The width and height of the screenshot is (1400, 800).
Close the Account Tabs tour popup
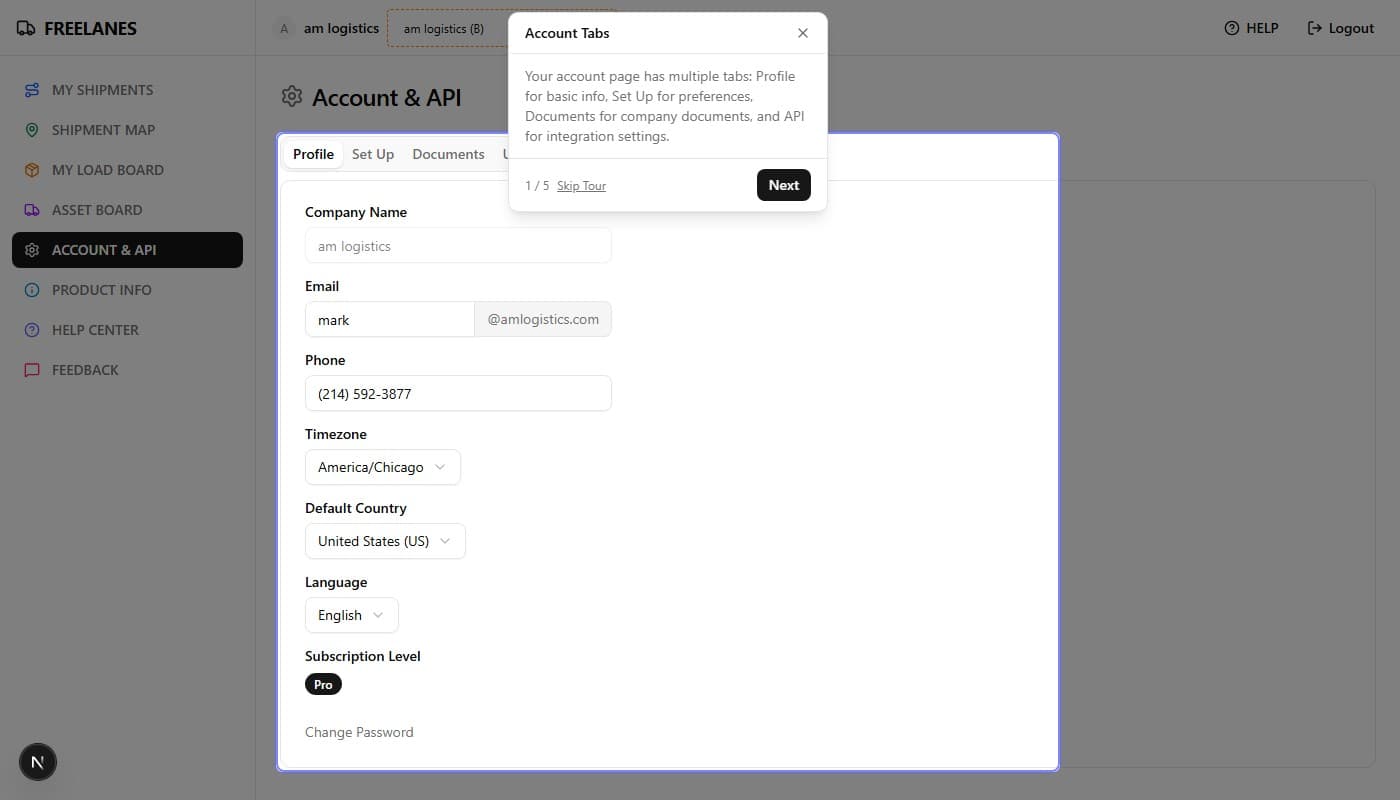pyautogui.click(x=803, y=33)
